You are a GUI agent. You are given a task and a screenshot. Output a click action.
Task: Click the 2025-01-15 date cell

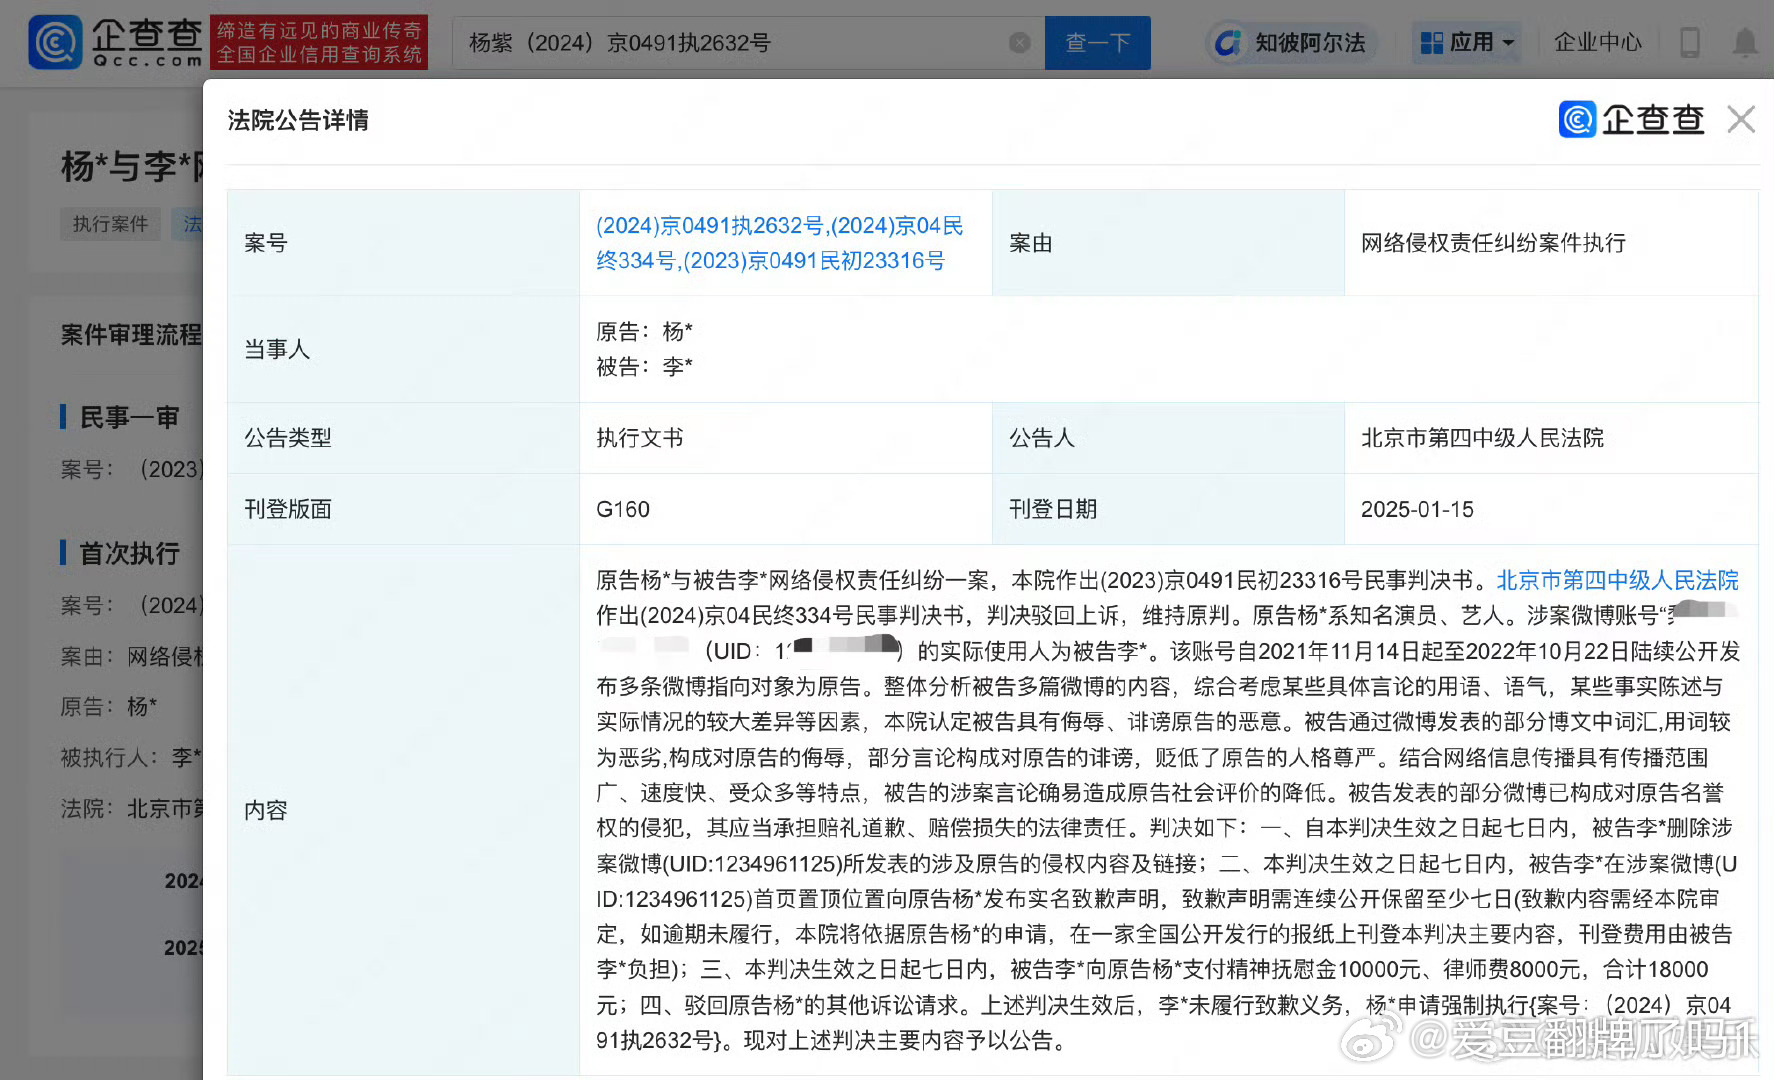[1551, 509]
